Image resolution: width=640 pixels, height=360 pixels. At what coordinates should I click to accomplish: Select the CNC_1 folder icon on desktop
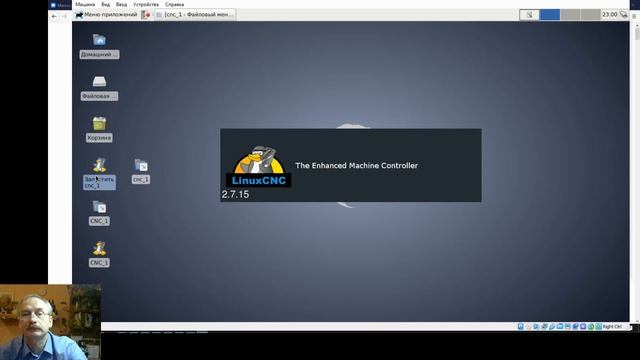click(99, 213)
